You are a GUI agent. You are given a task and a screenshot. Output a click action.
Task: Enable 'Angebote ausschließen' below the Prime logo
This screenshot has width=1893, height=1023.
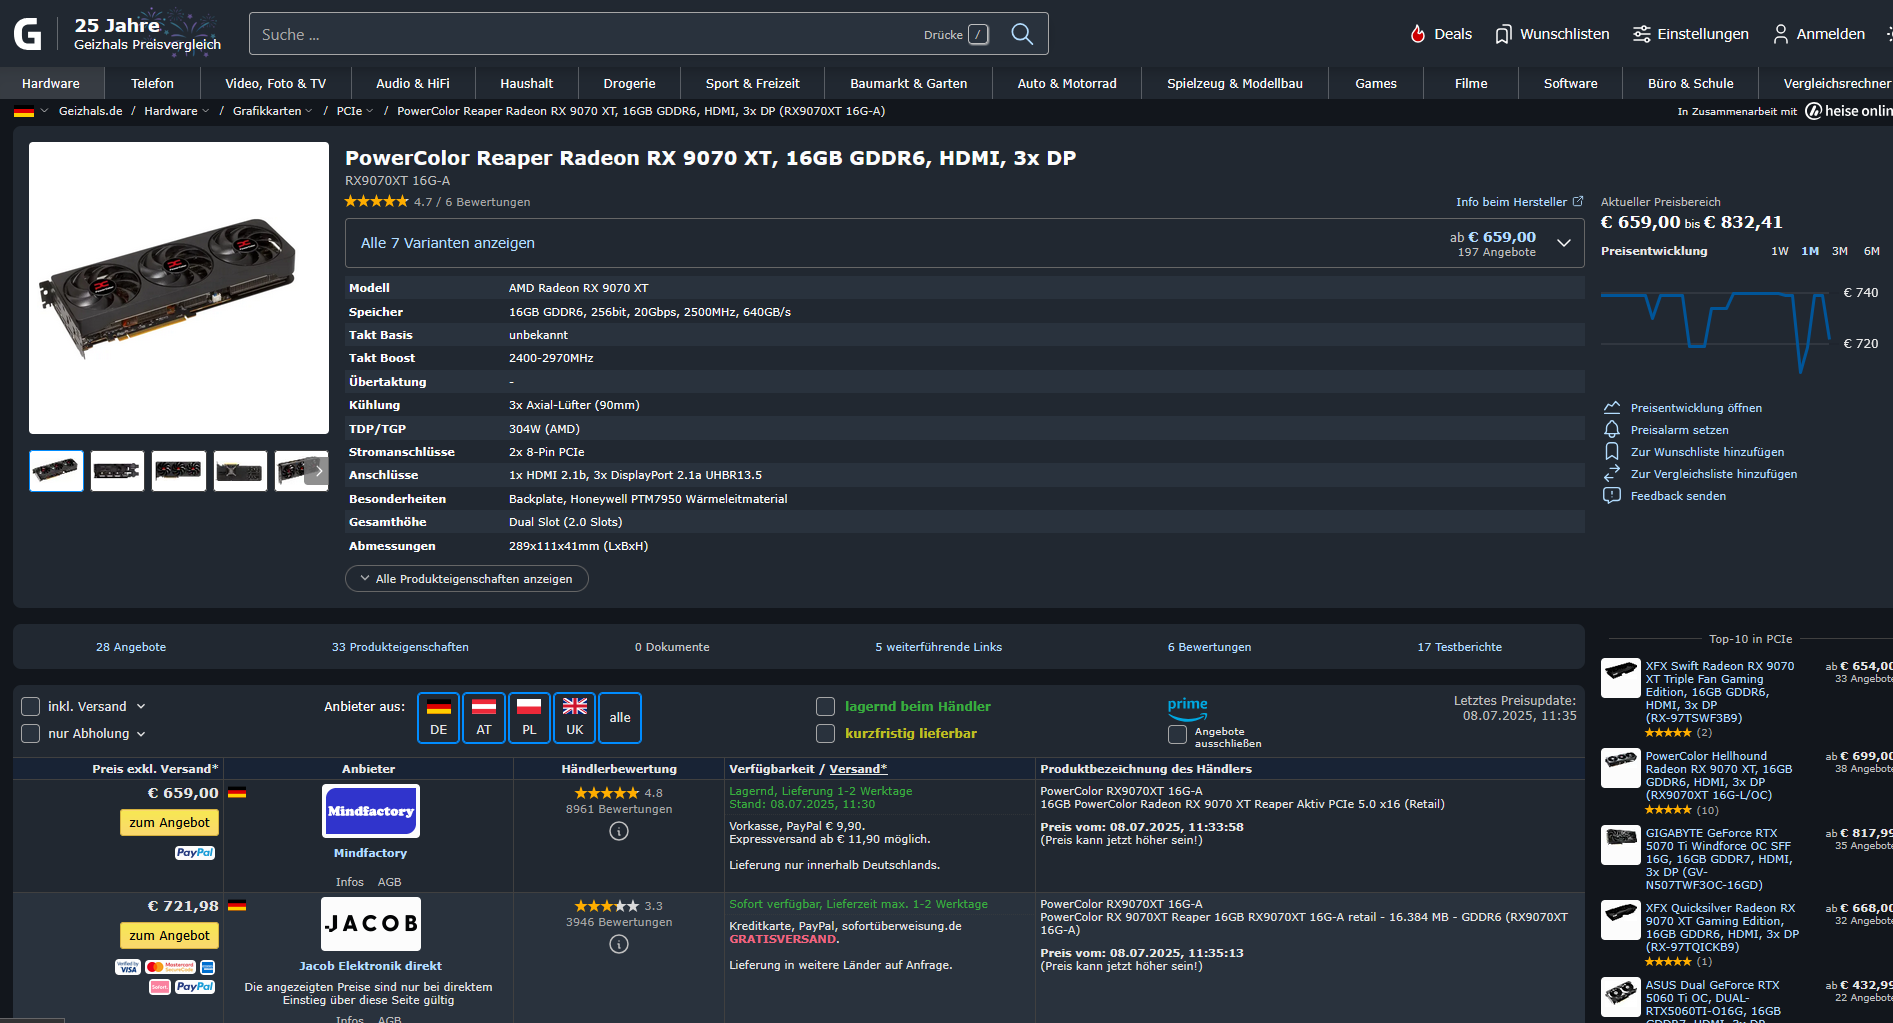(1177, 735)
